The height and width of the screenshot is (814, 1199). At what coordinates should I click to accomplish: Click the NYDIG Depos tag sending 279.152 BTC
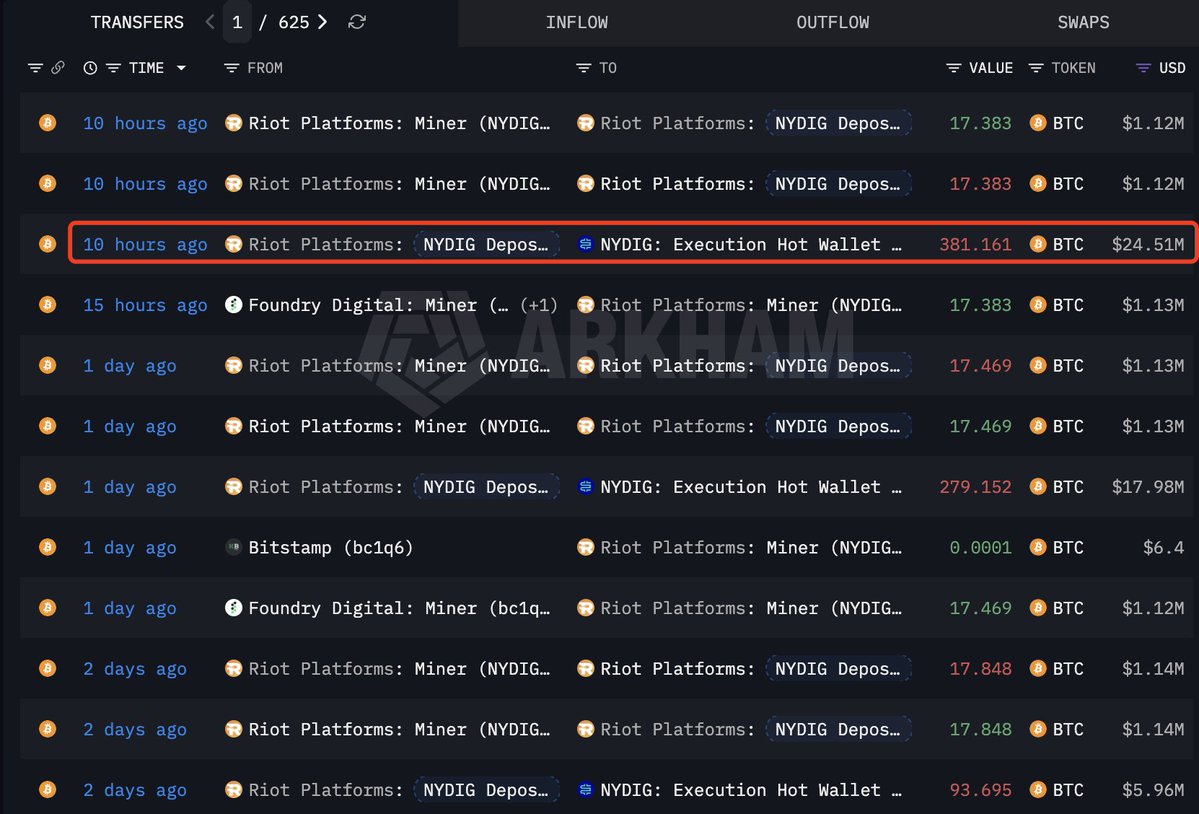pos(486,487)
